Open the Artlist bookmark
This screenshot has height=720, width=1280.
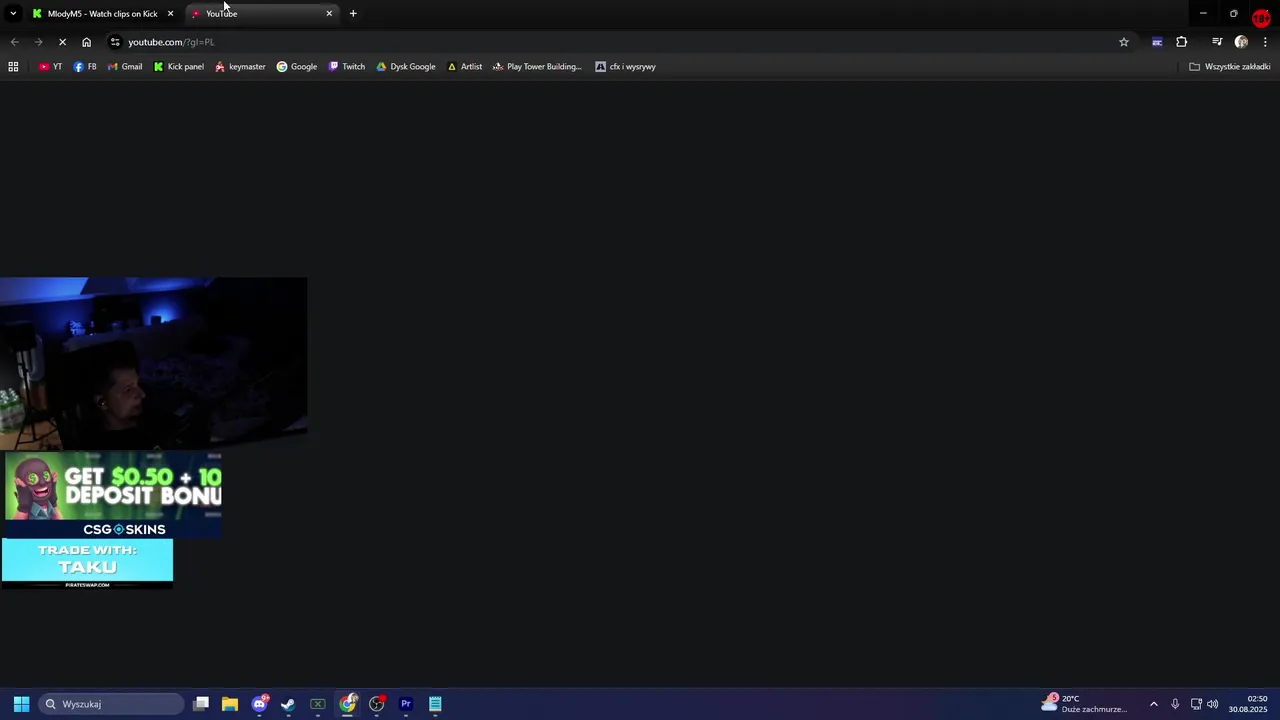465,67
